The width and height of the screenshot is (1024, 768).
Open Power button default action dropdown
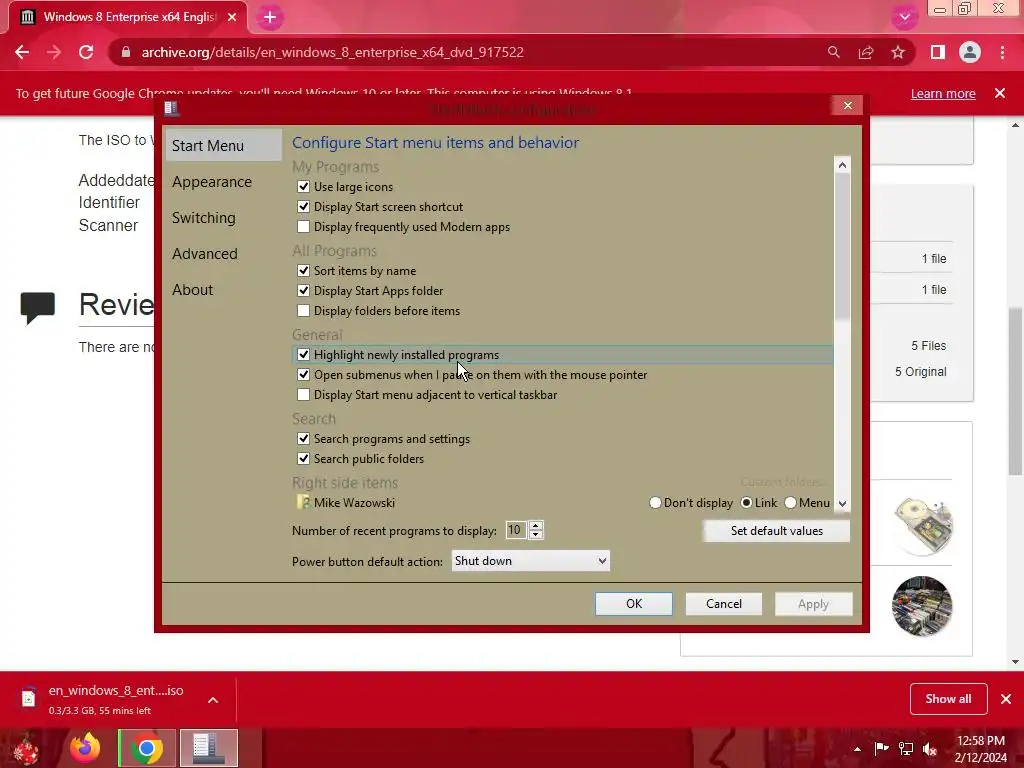(530, 561)
